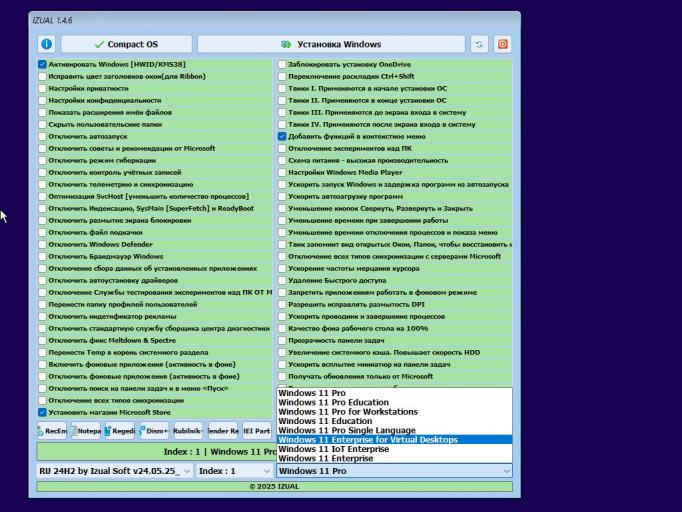Select Windows 11 Pro Single Language

pyautogui.click(x=394, y=431)
